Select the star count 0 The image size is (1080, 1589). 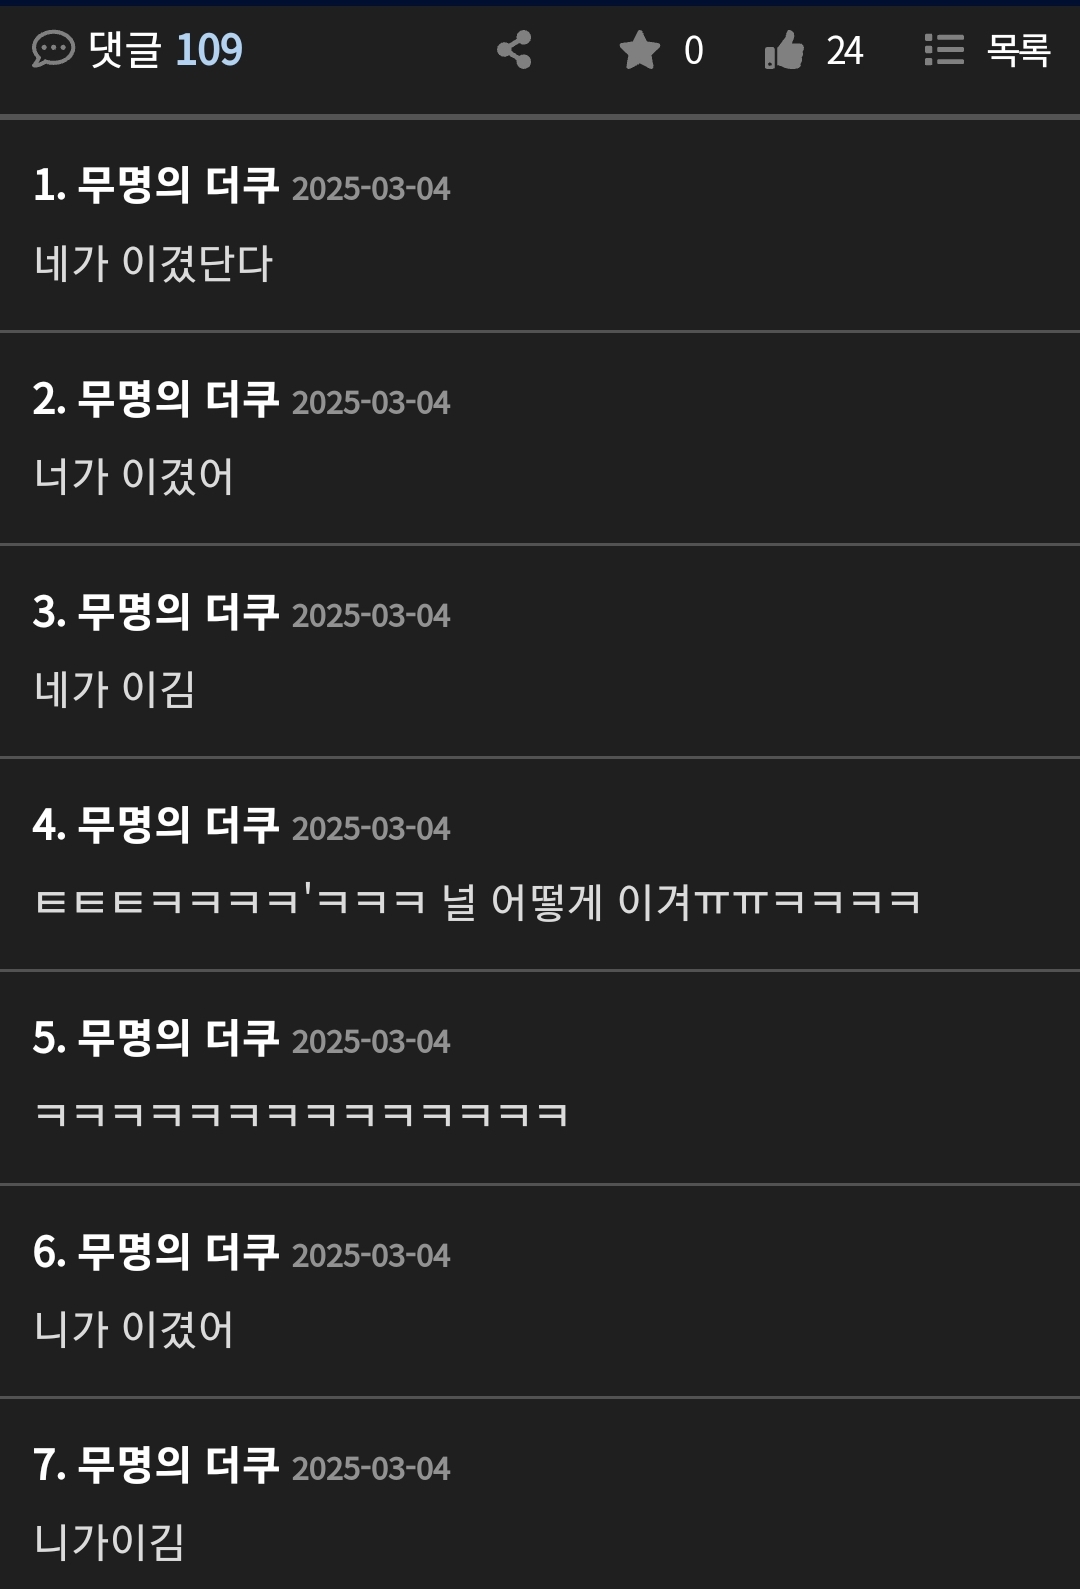(x=693, y=51)
